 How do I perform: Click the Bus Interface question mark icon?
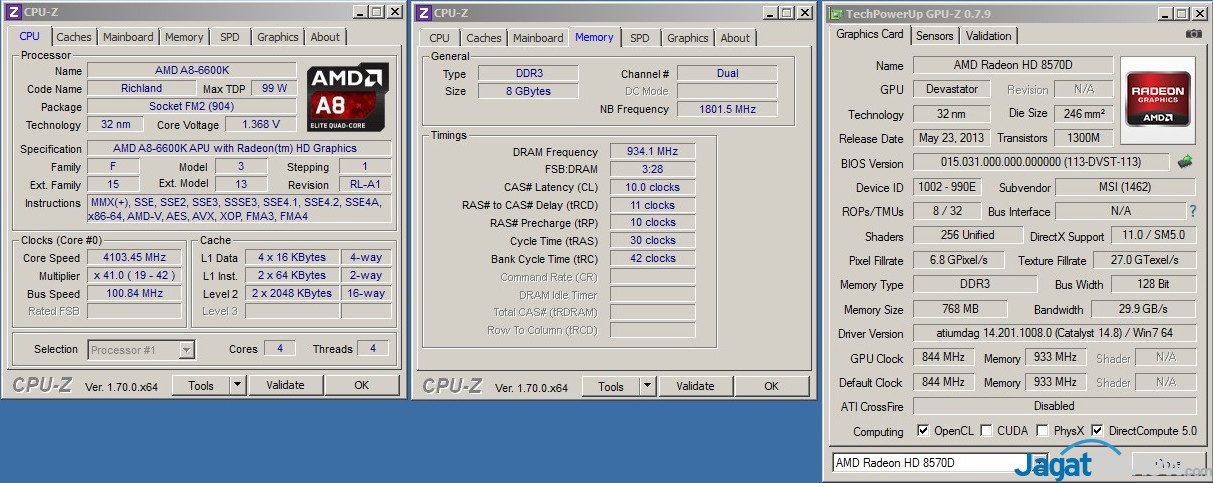coord(1192,211)
